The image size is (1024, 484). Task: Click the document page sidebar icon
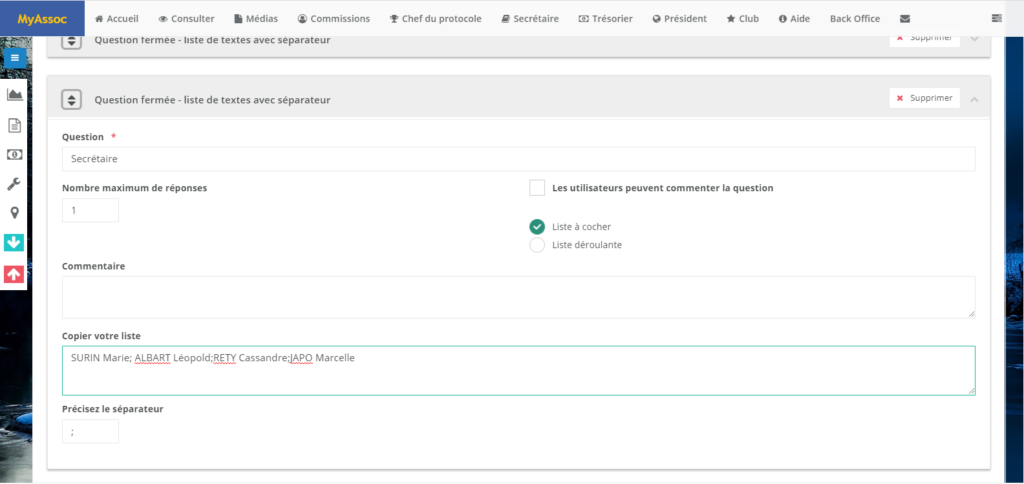14,125
